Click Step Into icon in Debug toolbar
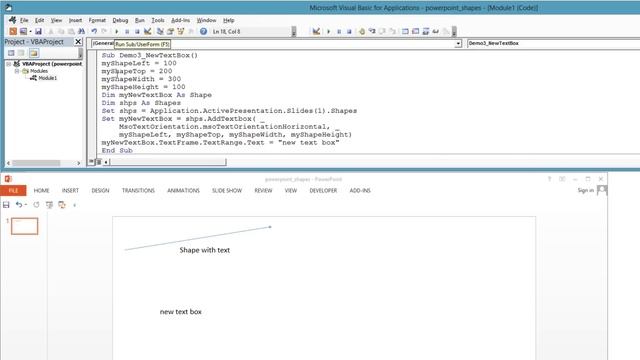The height and width of the screenshot is (360, 640). point(372,31)
